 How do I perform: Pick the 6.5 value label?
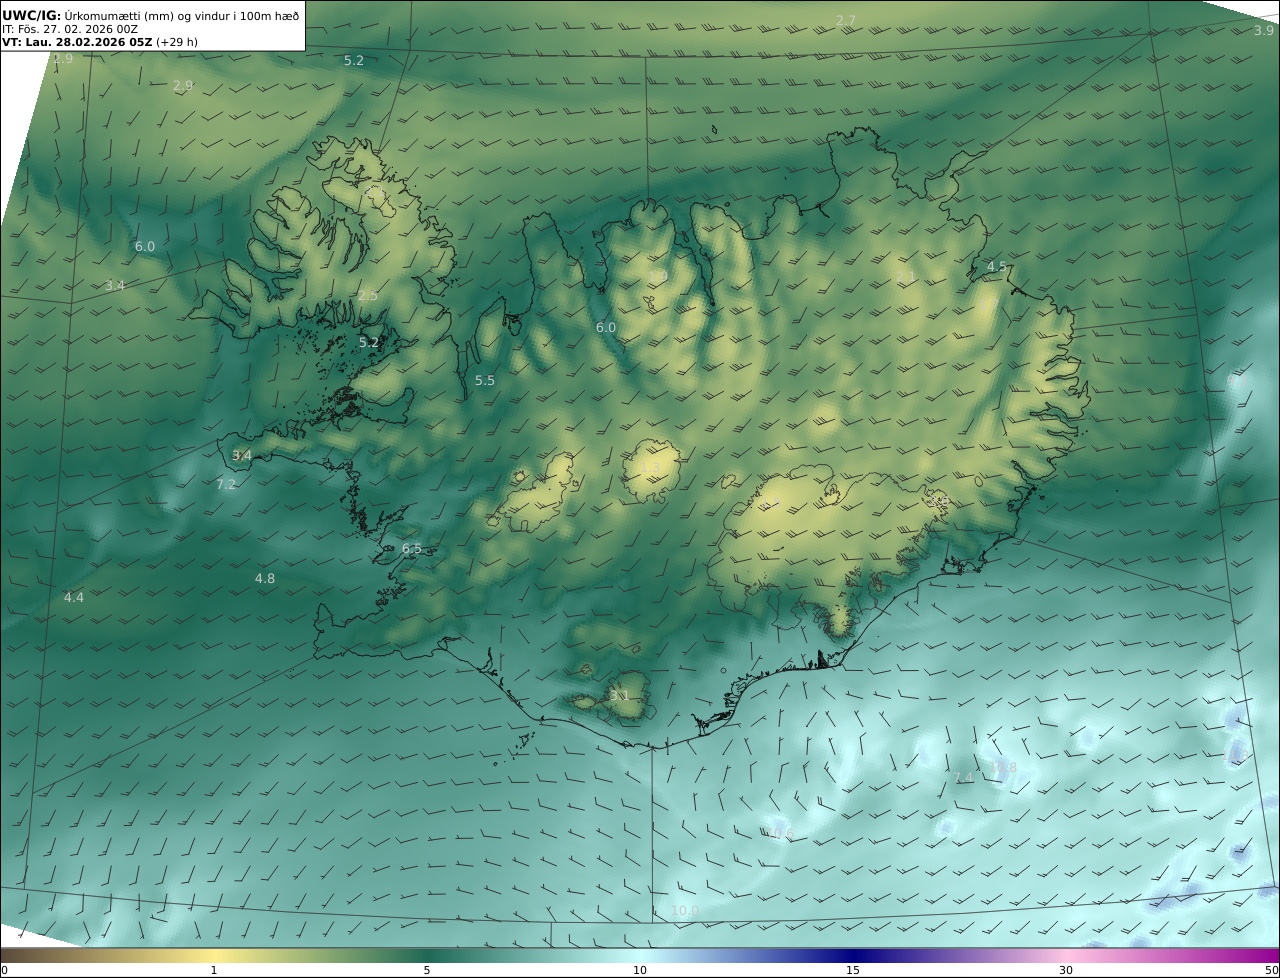[412, 549]
